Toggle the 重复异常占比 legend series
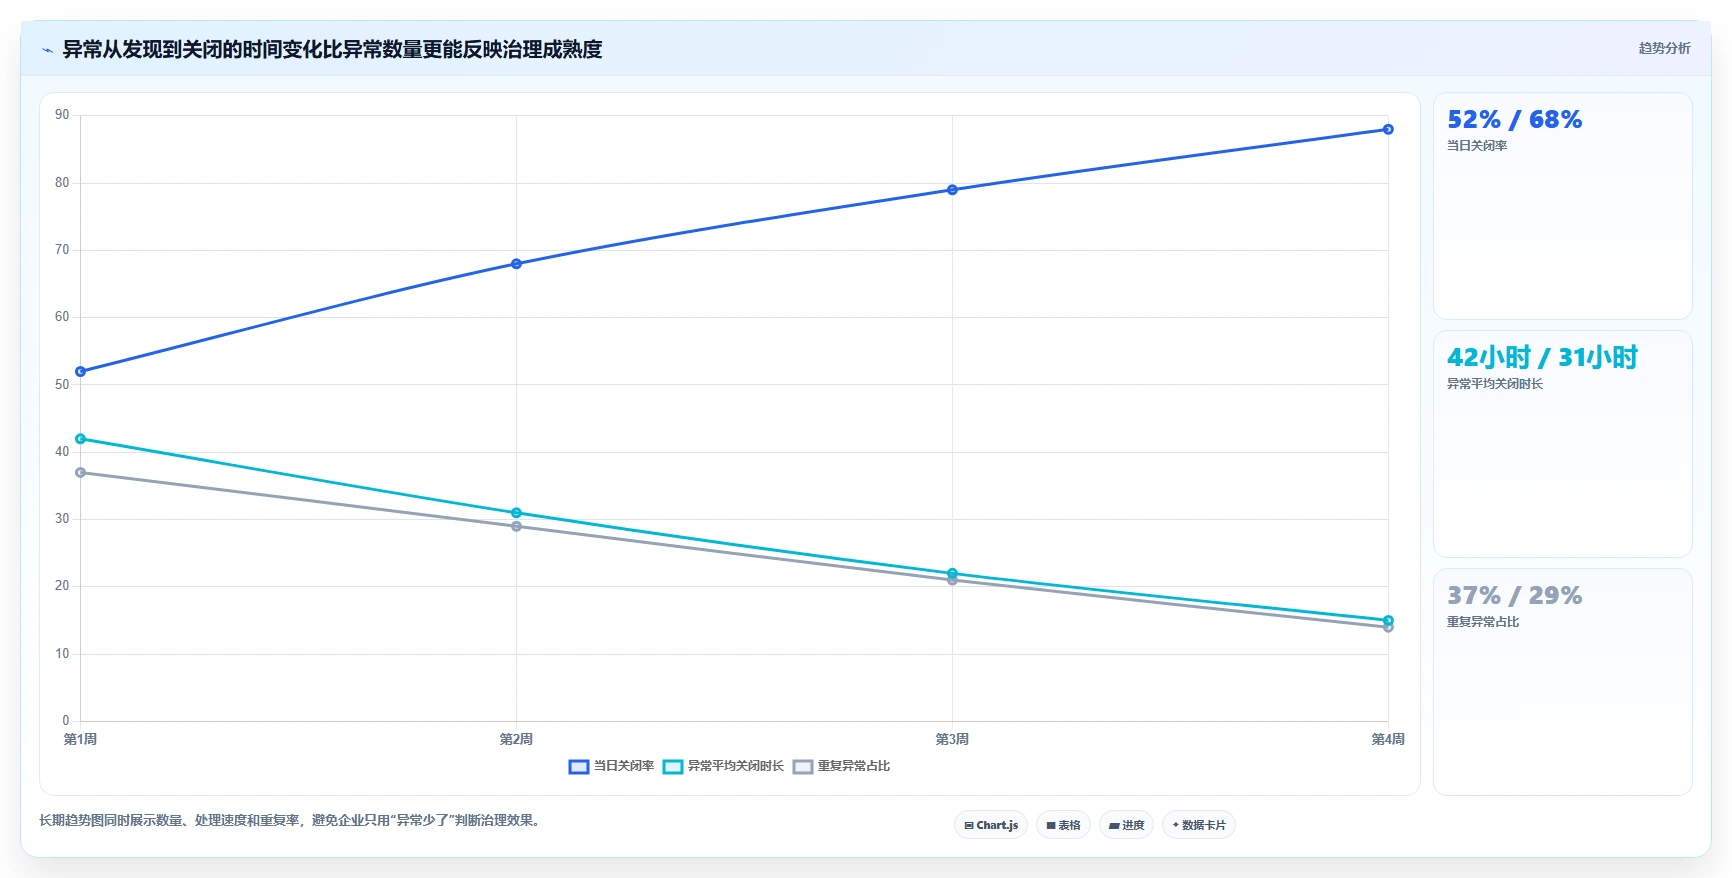Viewport: 1732px width, 878px height. point(841,766)
